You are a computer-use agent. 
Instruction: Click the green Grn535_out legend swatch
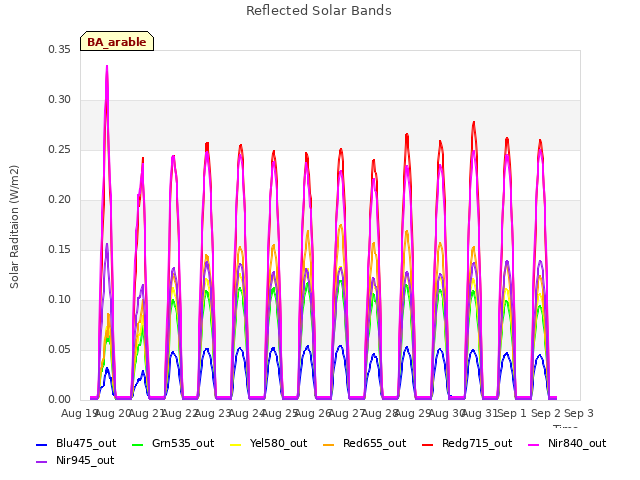click(x=138, y=444)
